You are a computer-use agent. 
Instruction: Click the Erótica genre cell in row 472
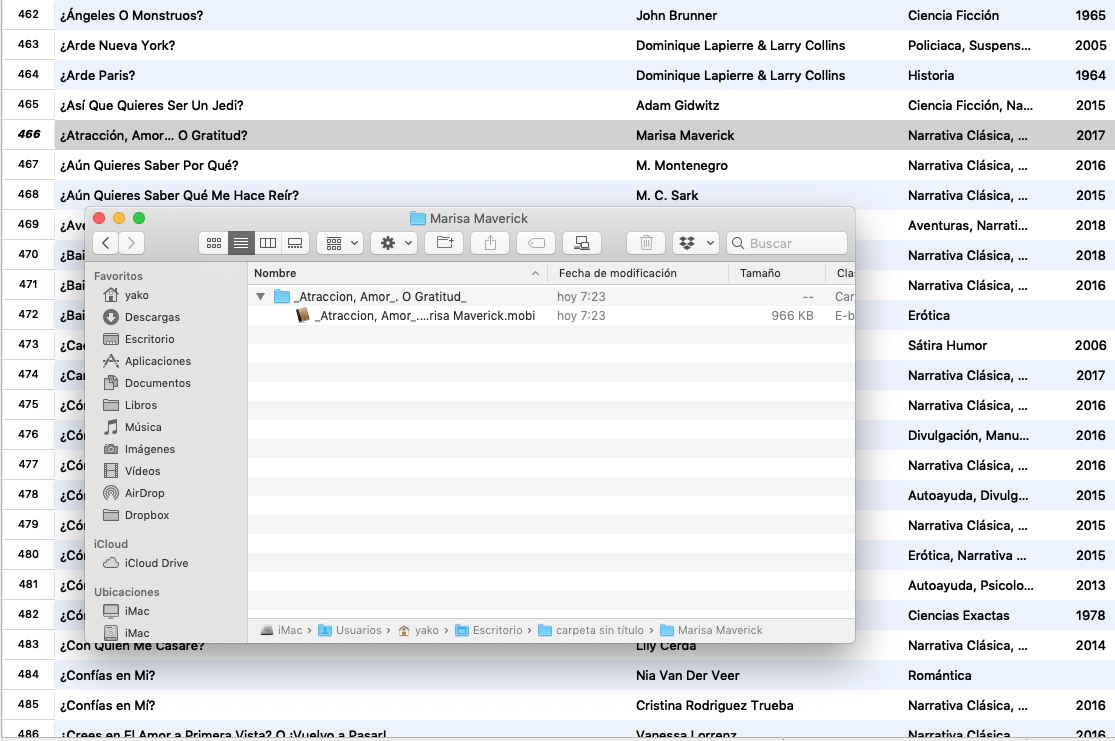coord(929,316)
